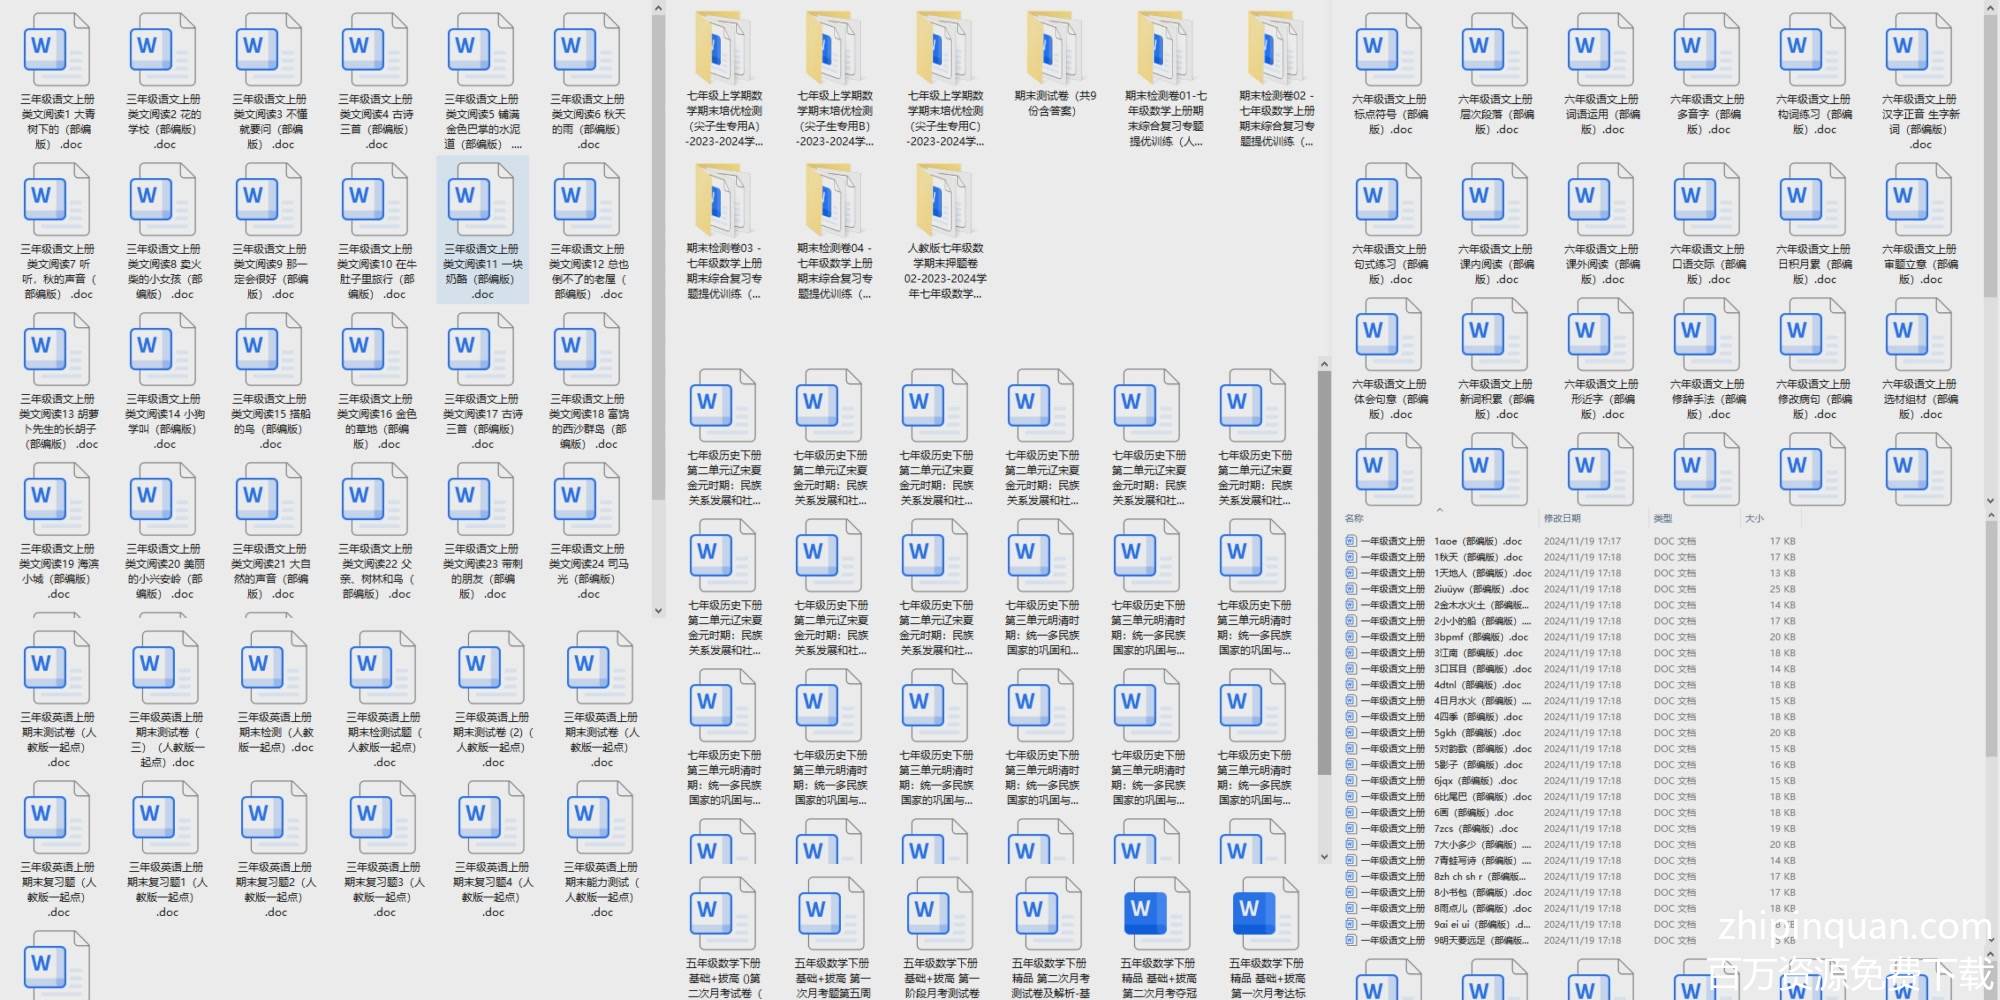Select list row 一年级语文上册 6画.doc
Screen dimensions: 2000x1000
pos(1436,813)
